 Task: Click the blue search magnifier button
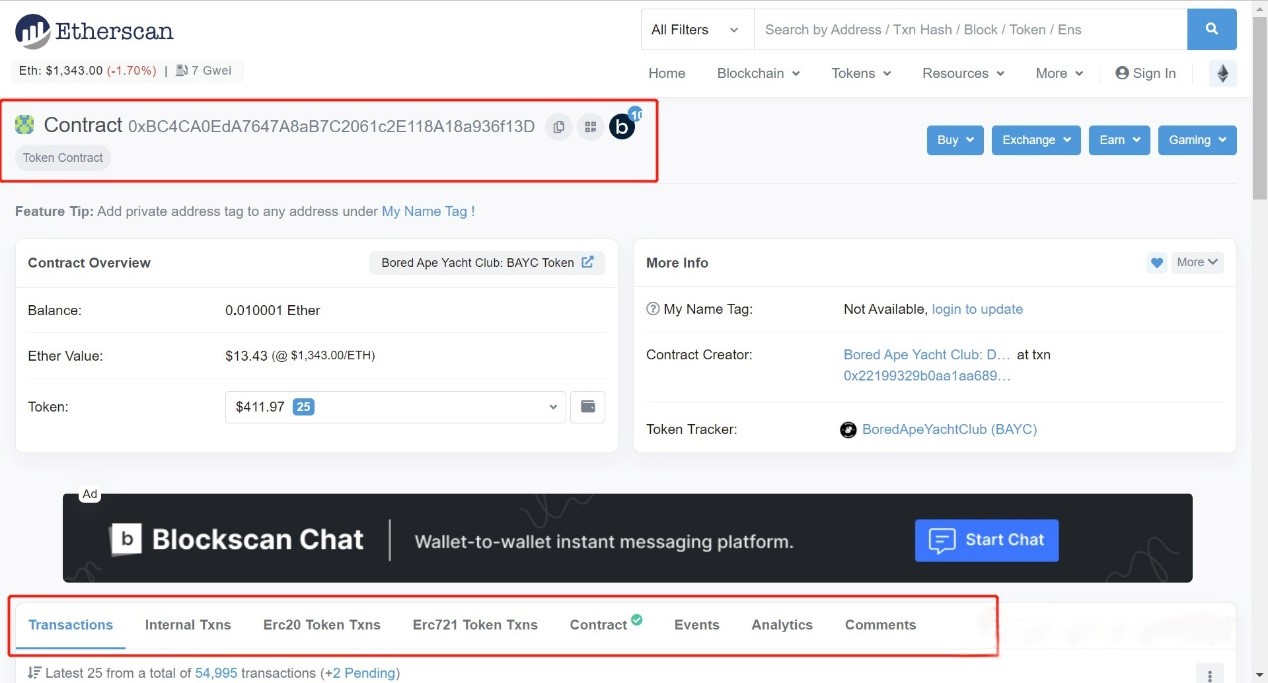coord(1211,30)
